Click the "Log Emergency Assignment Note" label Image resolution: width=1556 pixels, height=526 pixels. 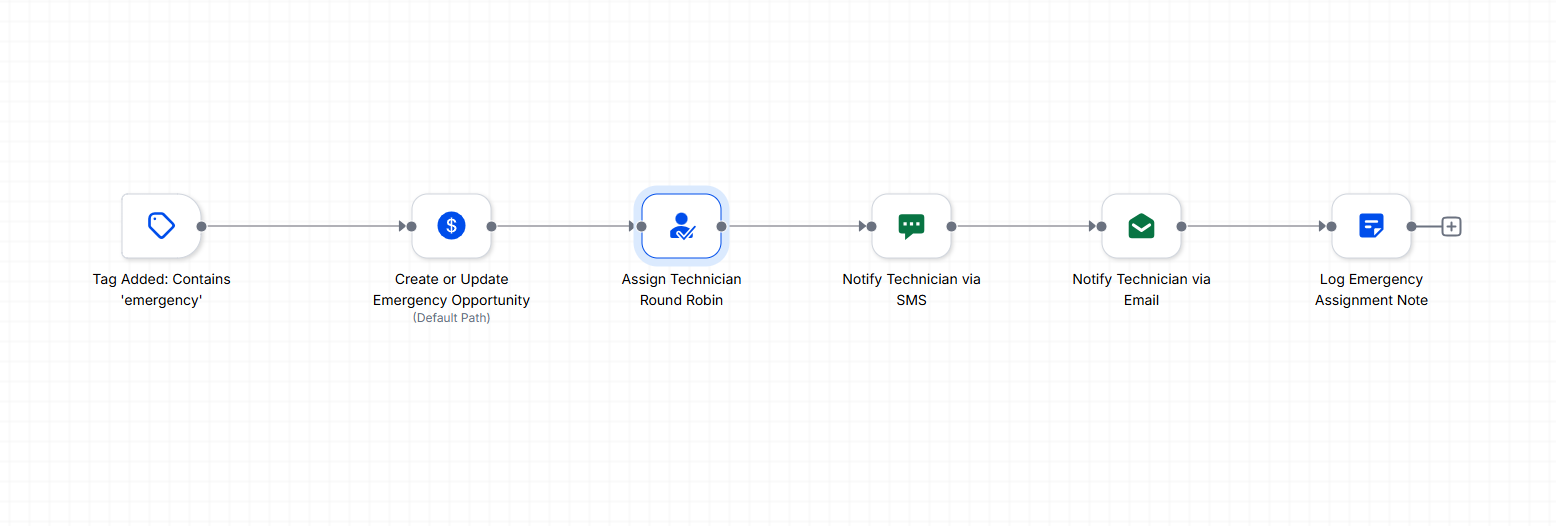coord(1371,289)
